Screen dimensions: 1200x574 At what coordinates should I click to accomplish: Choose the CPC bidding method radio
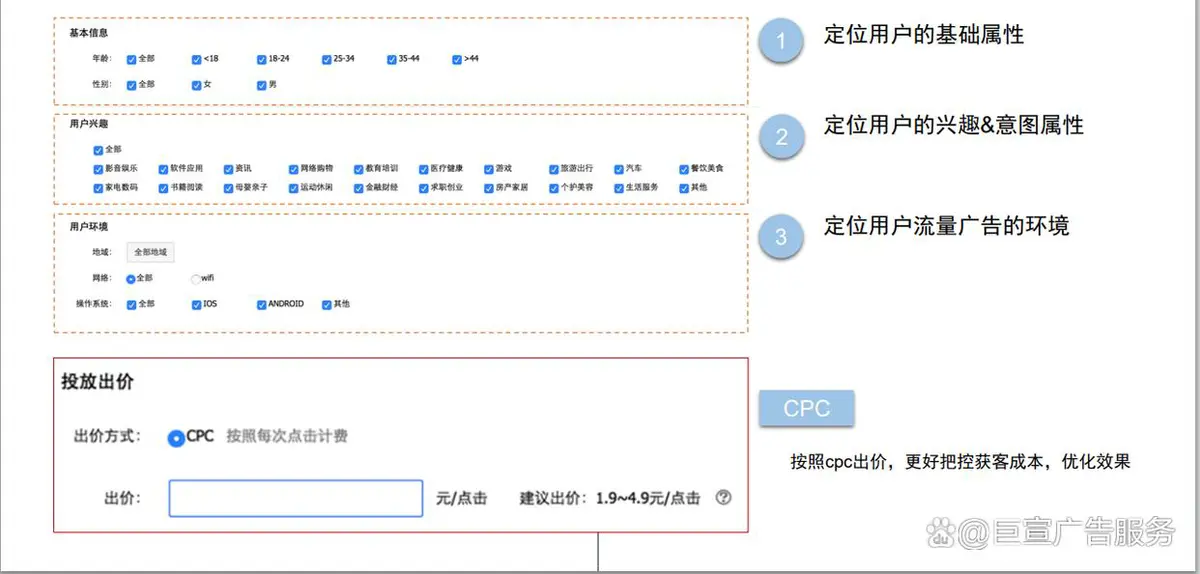coord(176,437)
